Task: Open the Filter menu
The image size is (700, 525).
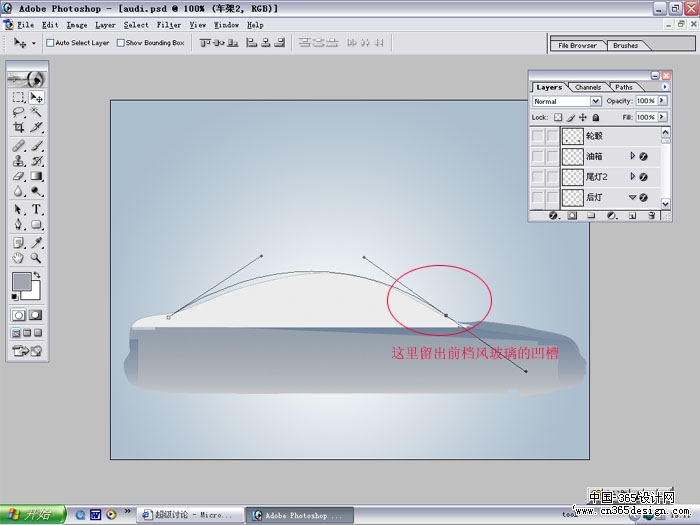Action: [x=169, y=25]
